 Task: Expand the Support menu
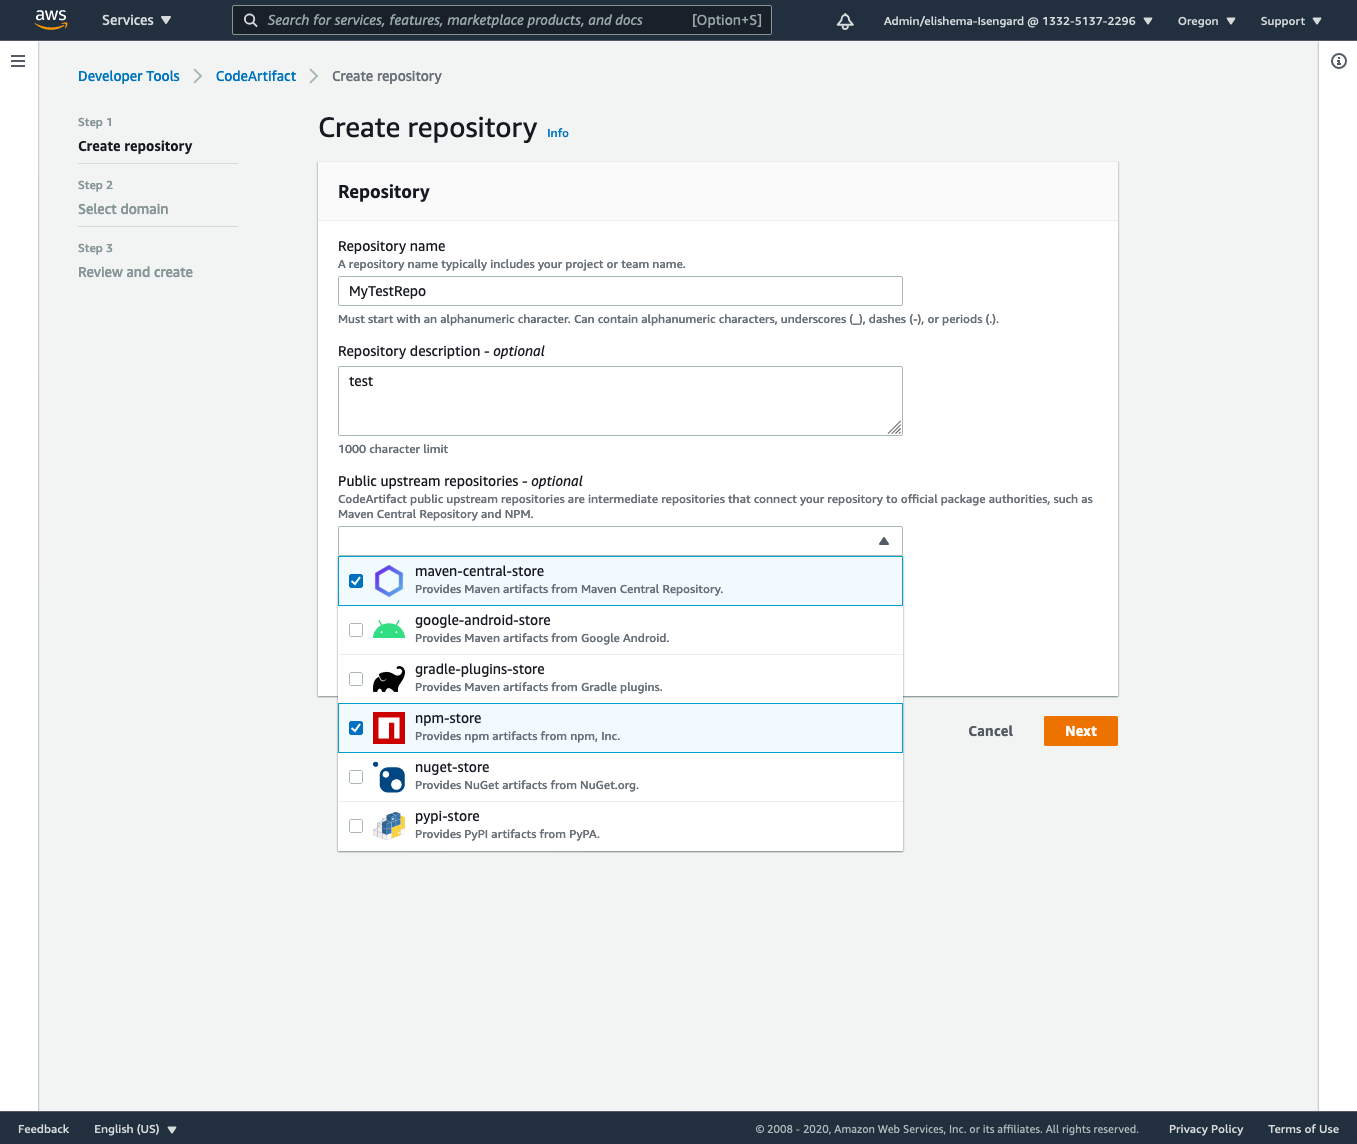click(1291, 21)
